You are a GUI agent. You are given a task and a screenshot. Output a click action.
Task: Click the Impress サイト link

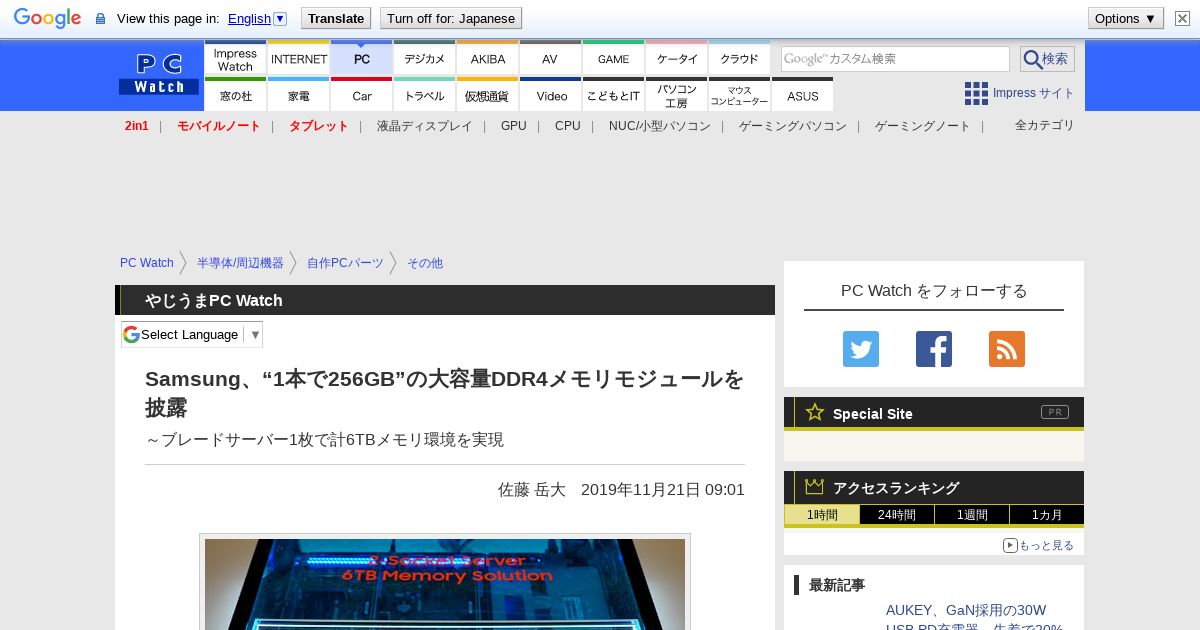(1034, 93)
